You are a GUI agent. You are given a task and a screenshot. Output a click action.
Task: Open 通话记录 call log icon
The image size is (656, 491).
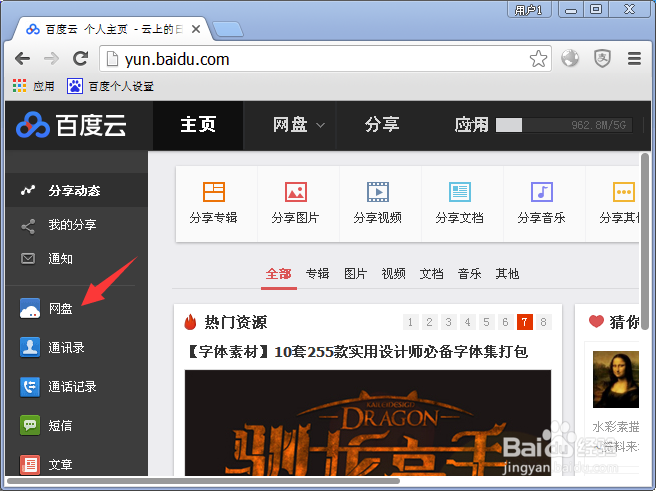(30, 386)
